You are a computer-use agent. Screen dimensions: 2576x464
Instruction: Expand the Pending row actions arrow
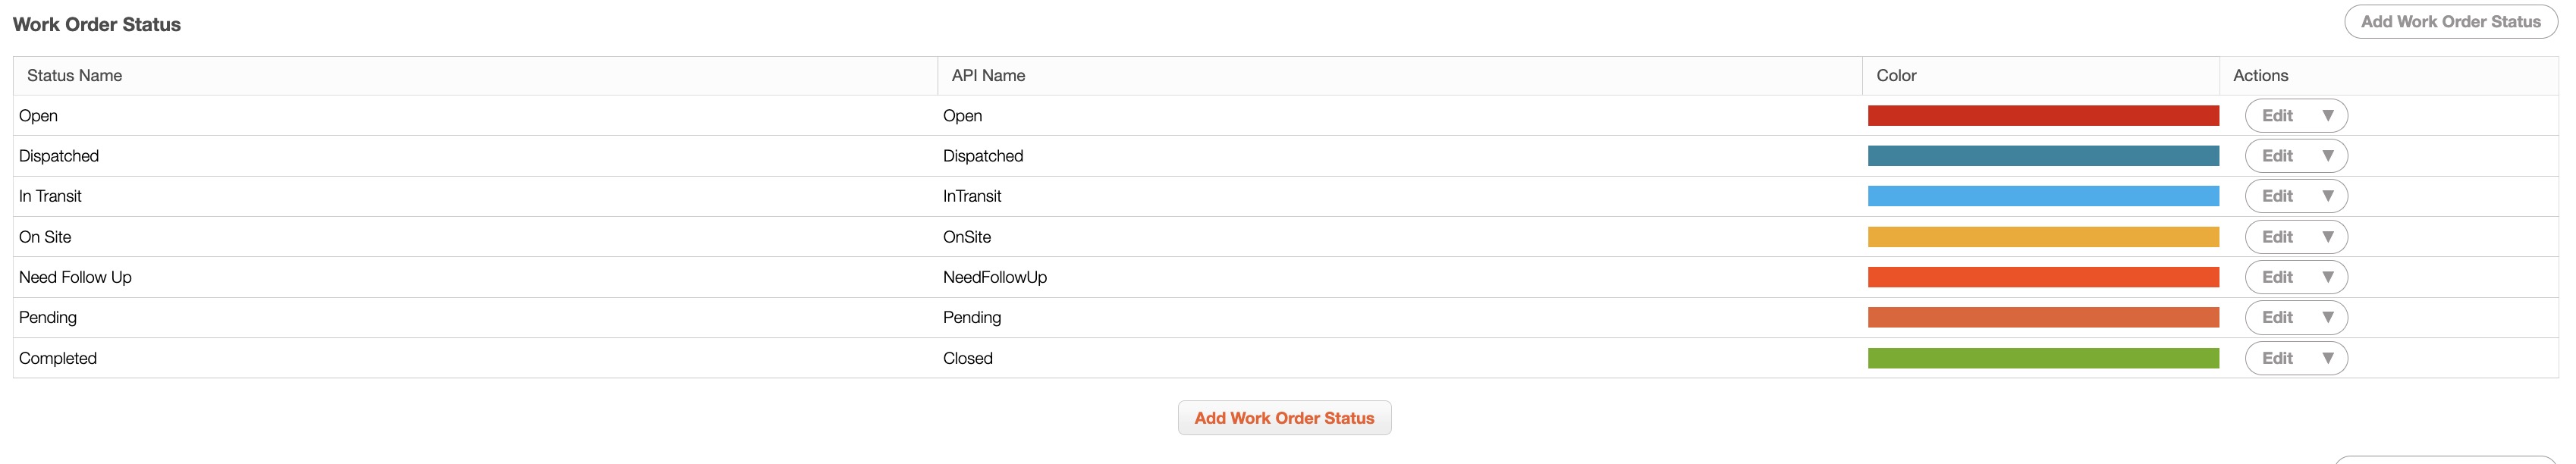[x=2327, y=317]
